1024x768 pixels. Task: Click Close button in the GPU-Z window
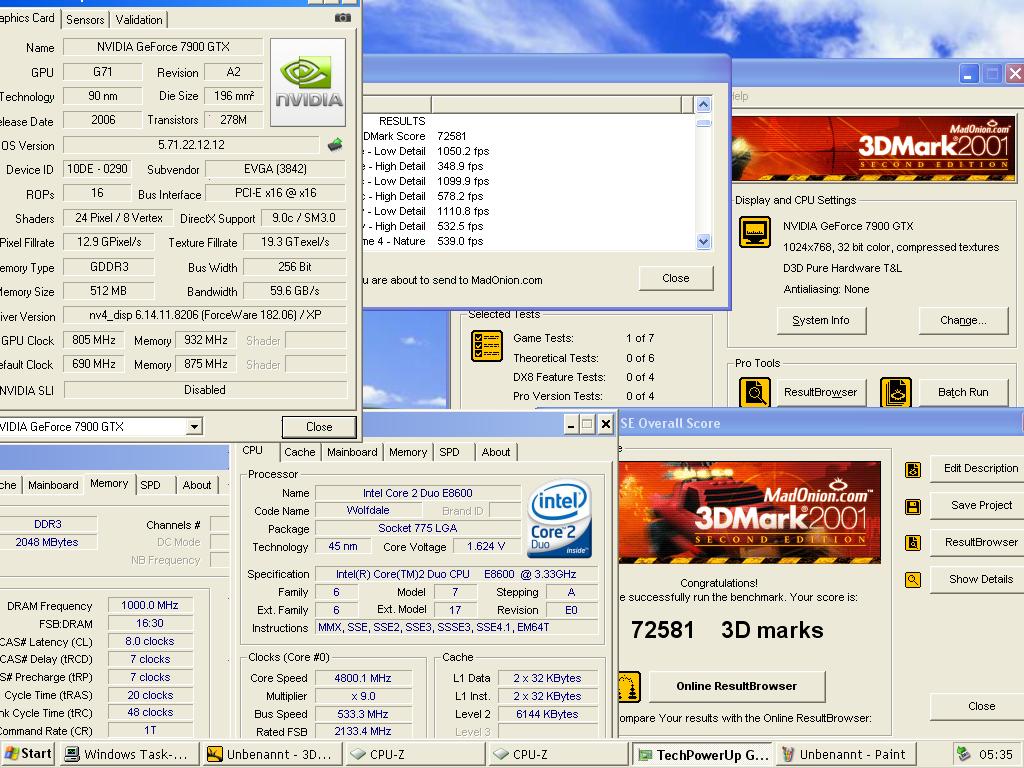pyautogui.click(x=319, y=427)
